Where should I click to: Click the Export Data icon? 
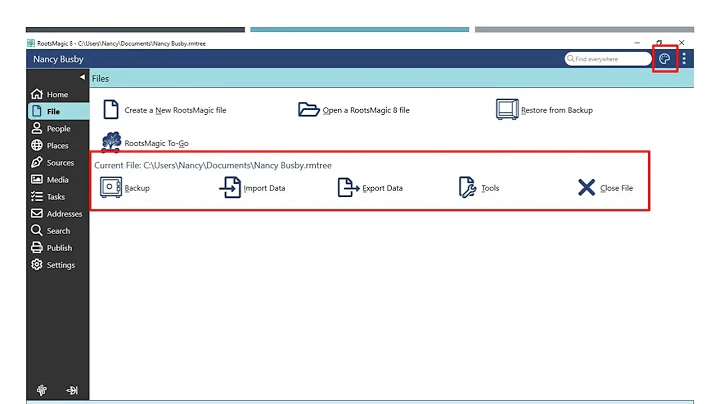[x=349, y=187]
